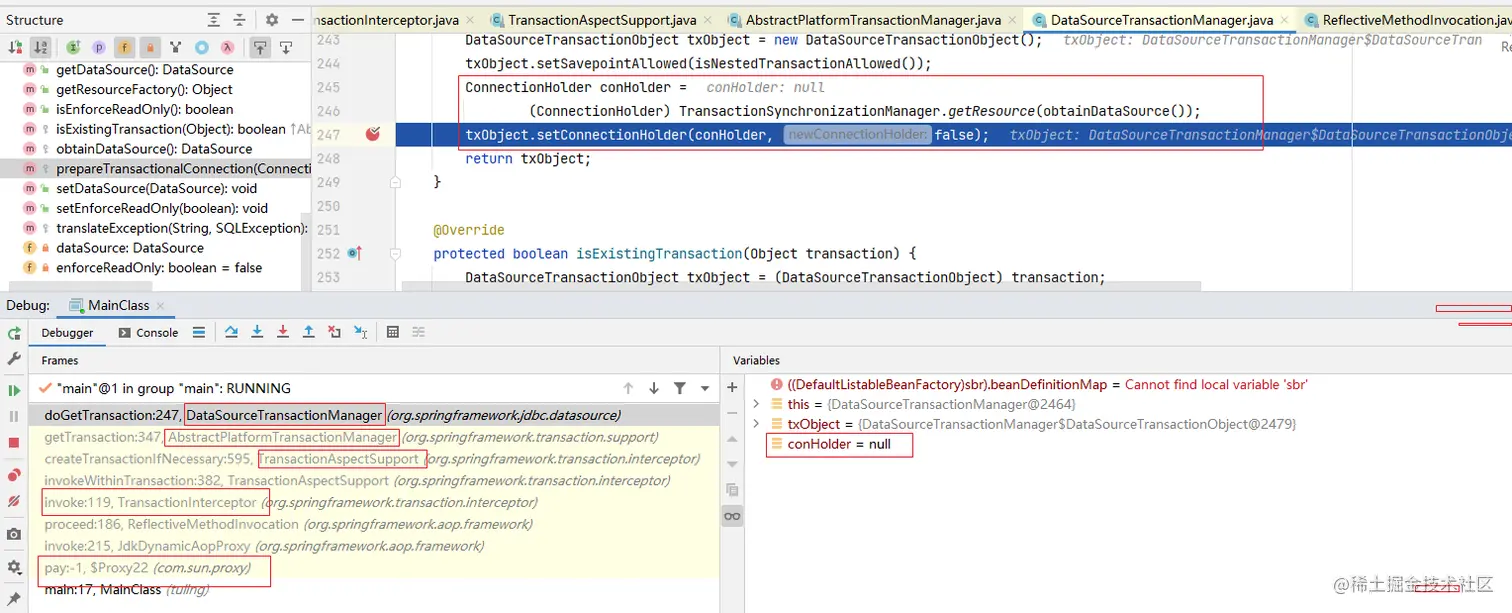Click the Rerun MainClass icon

[x=14, y=334]
